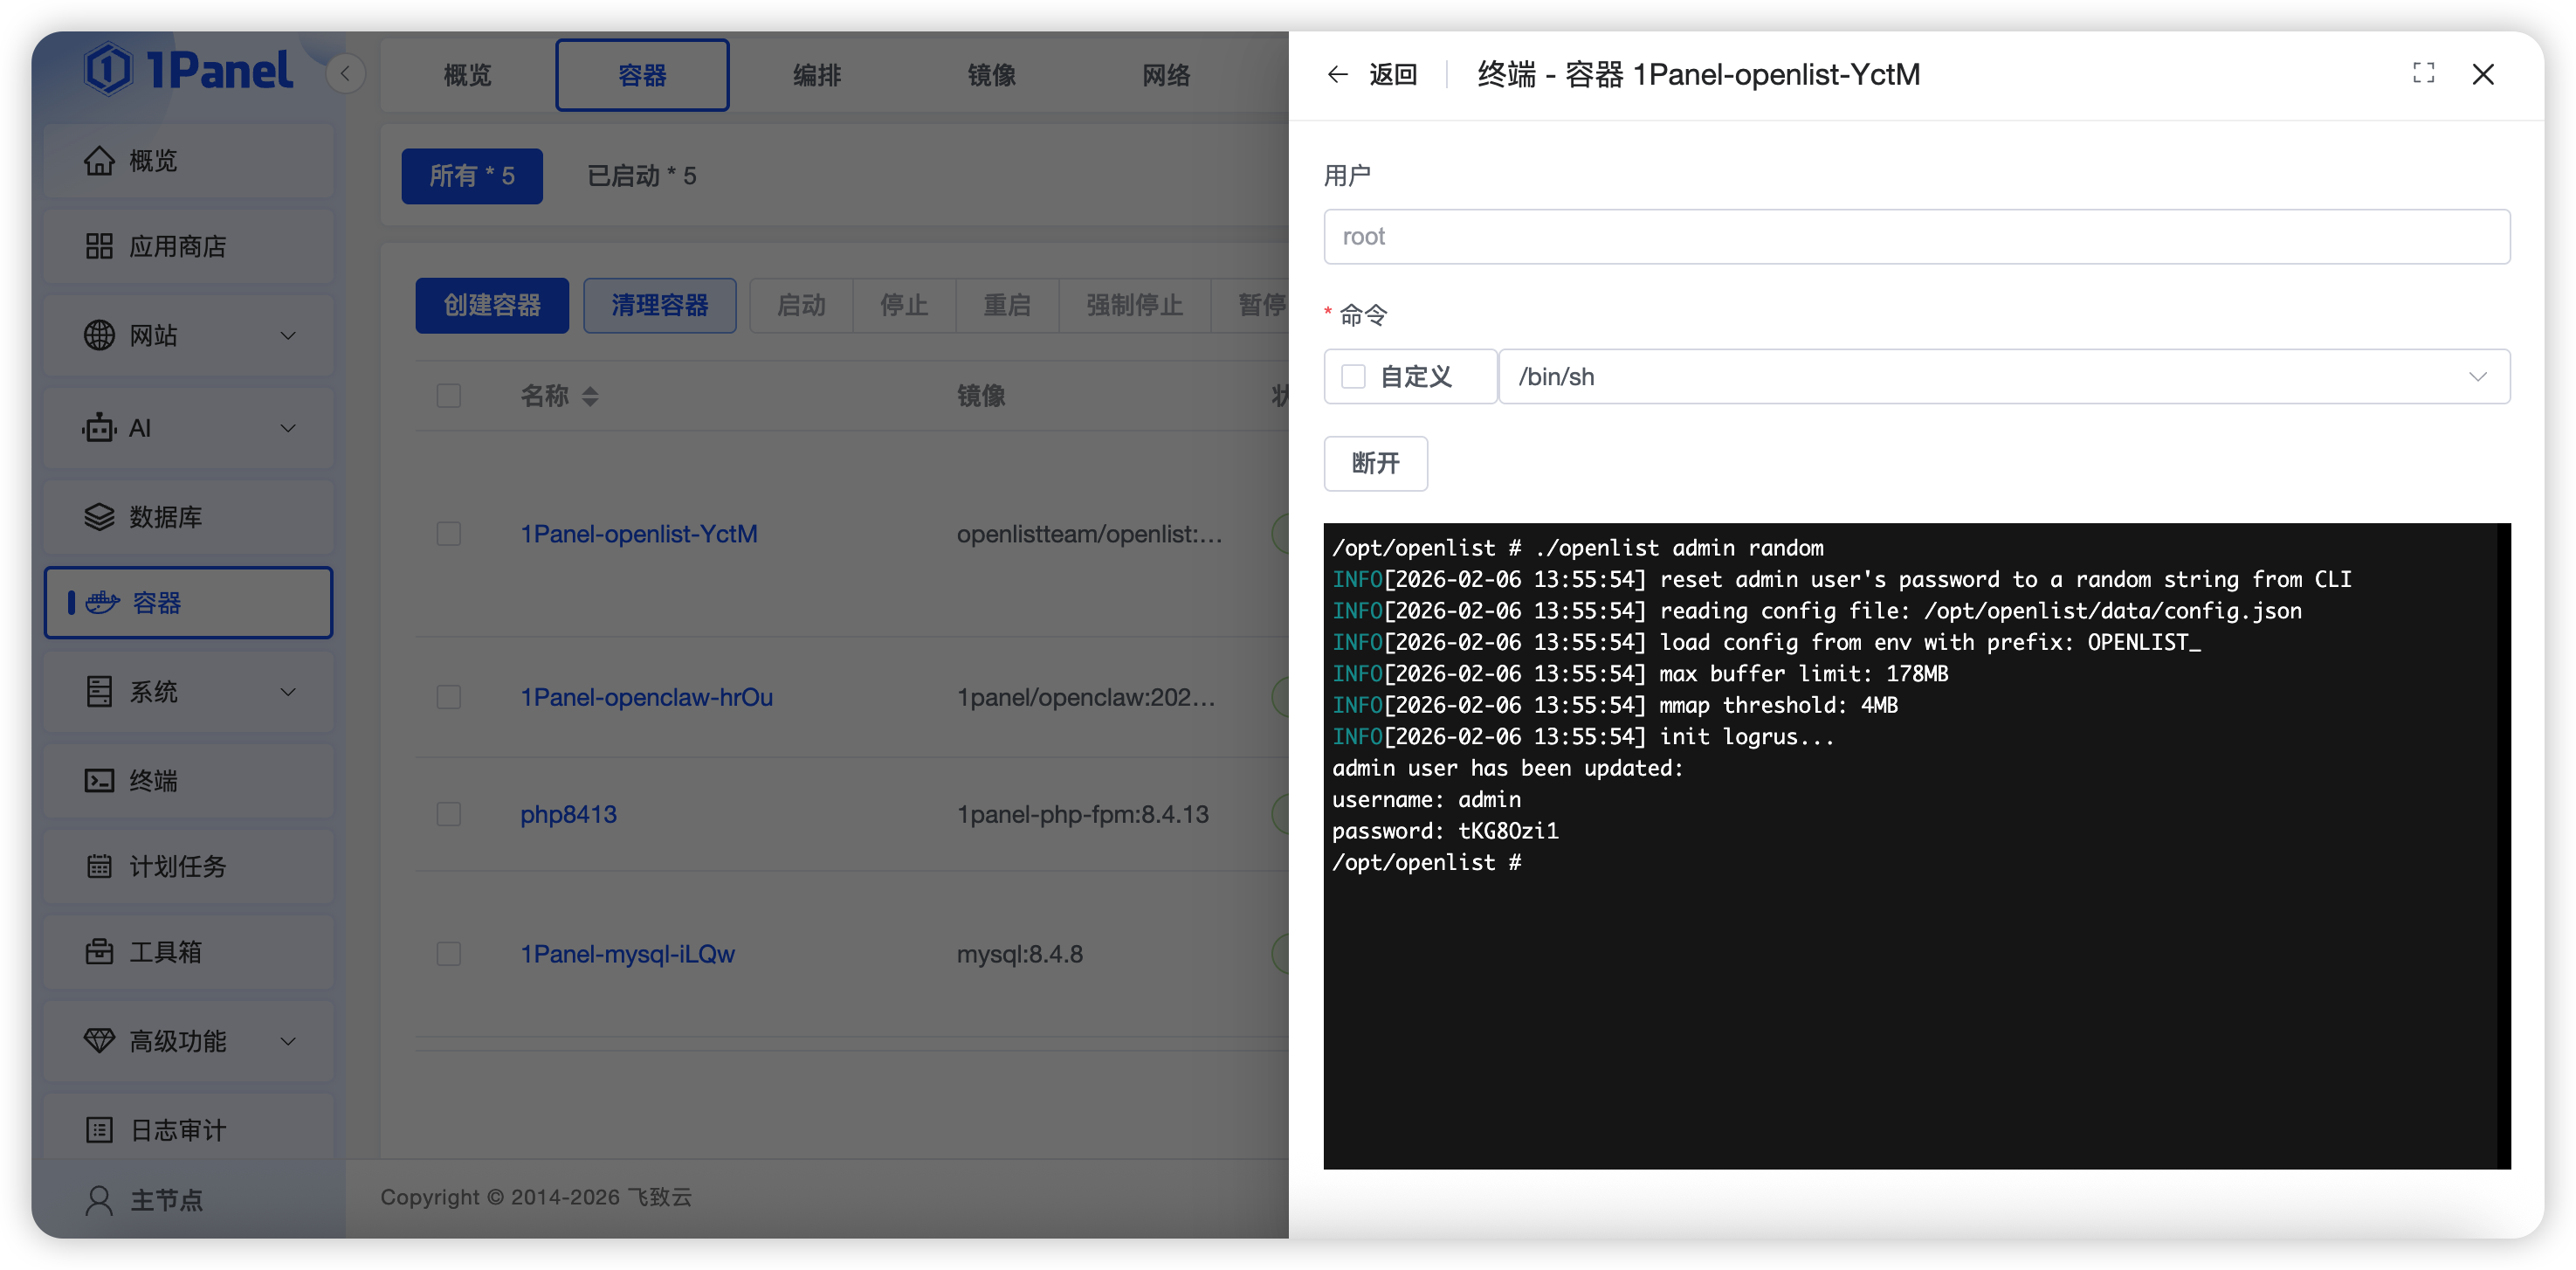Screen dimensions: 2576x1270
Task: Tick the select-all checkbox in table header
Action: [x=449, y=396]
